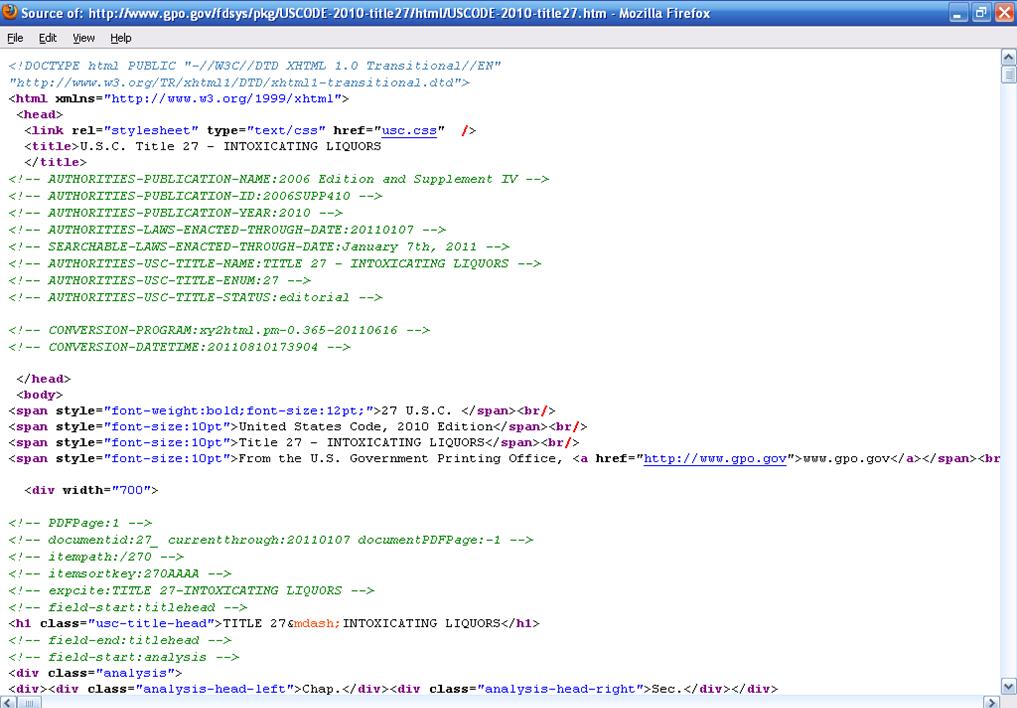Close the source viewer window
The height and width of the screenshot is (708, 1017).
(x=1004, y=13)
